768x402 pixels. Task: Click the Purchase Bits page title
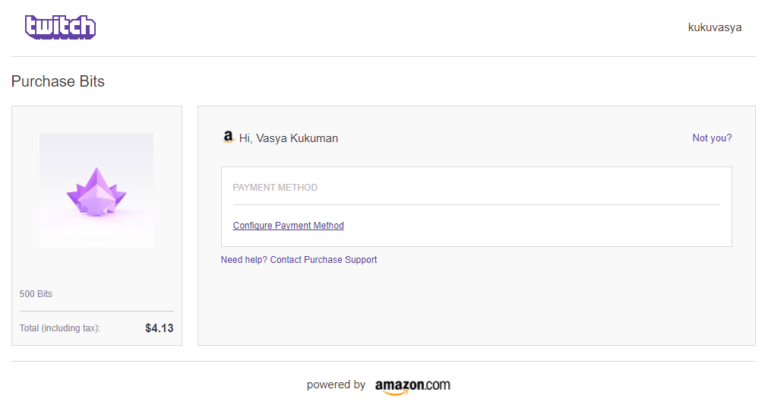tap(58, 81)
